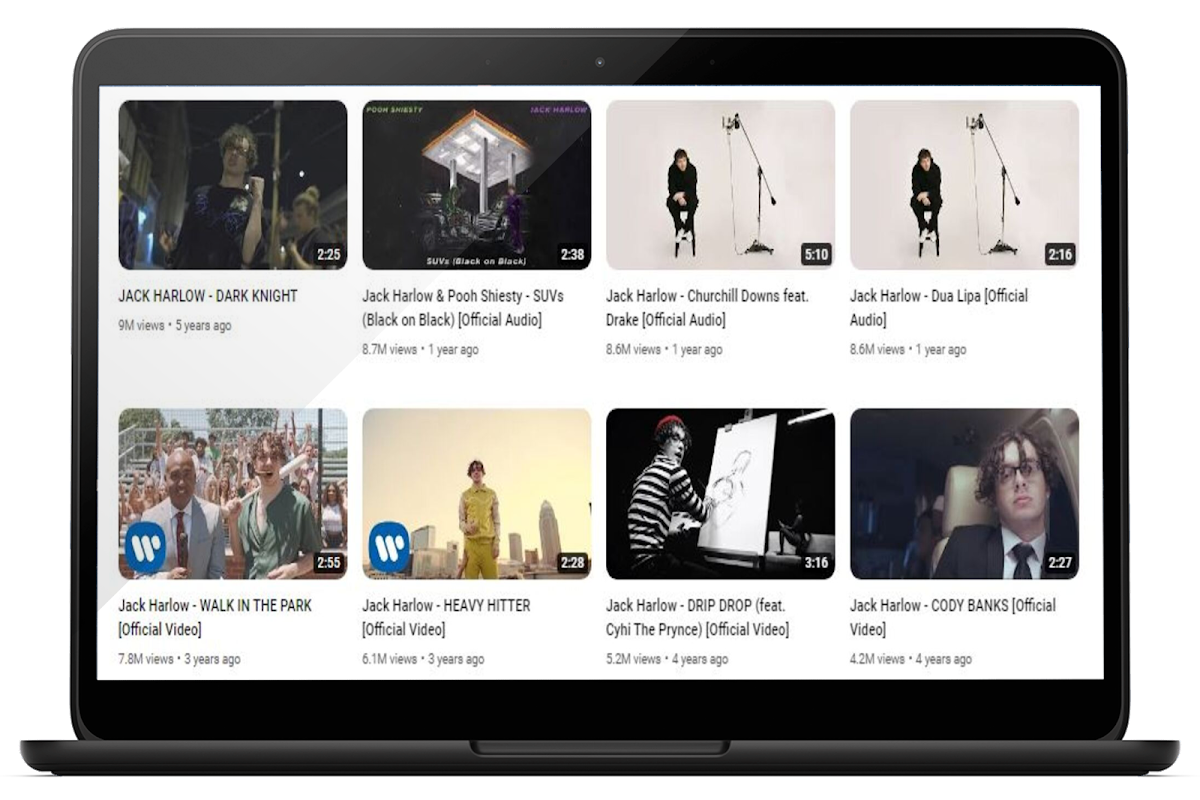
Task: Click the DRIP DROP (feat. Cyhi The Prynce) title
Action: [697, 617]
